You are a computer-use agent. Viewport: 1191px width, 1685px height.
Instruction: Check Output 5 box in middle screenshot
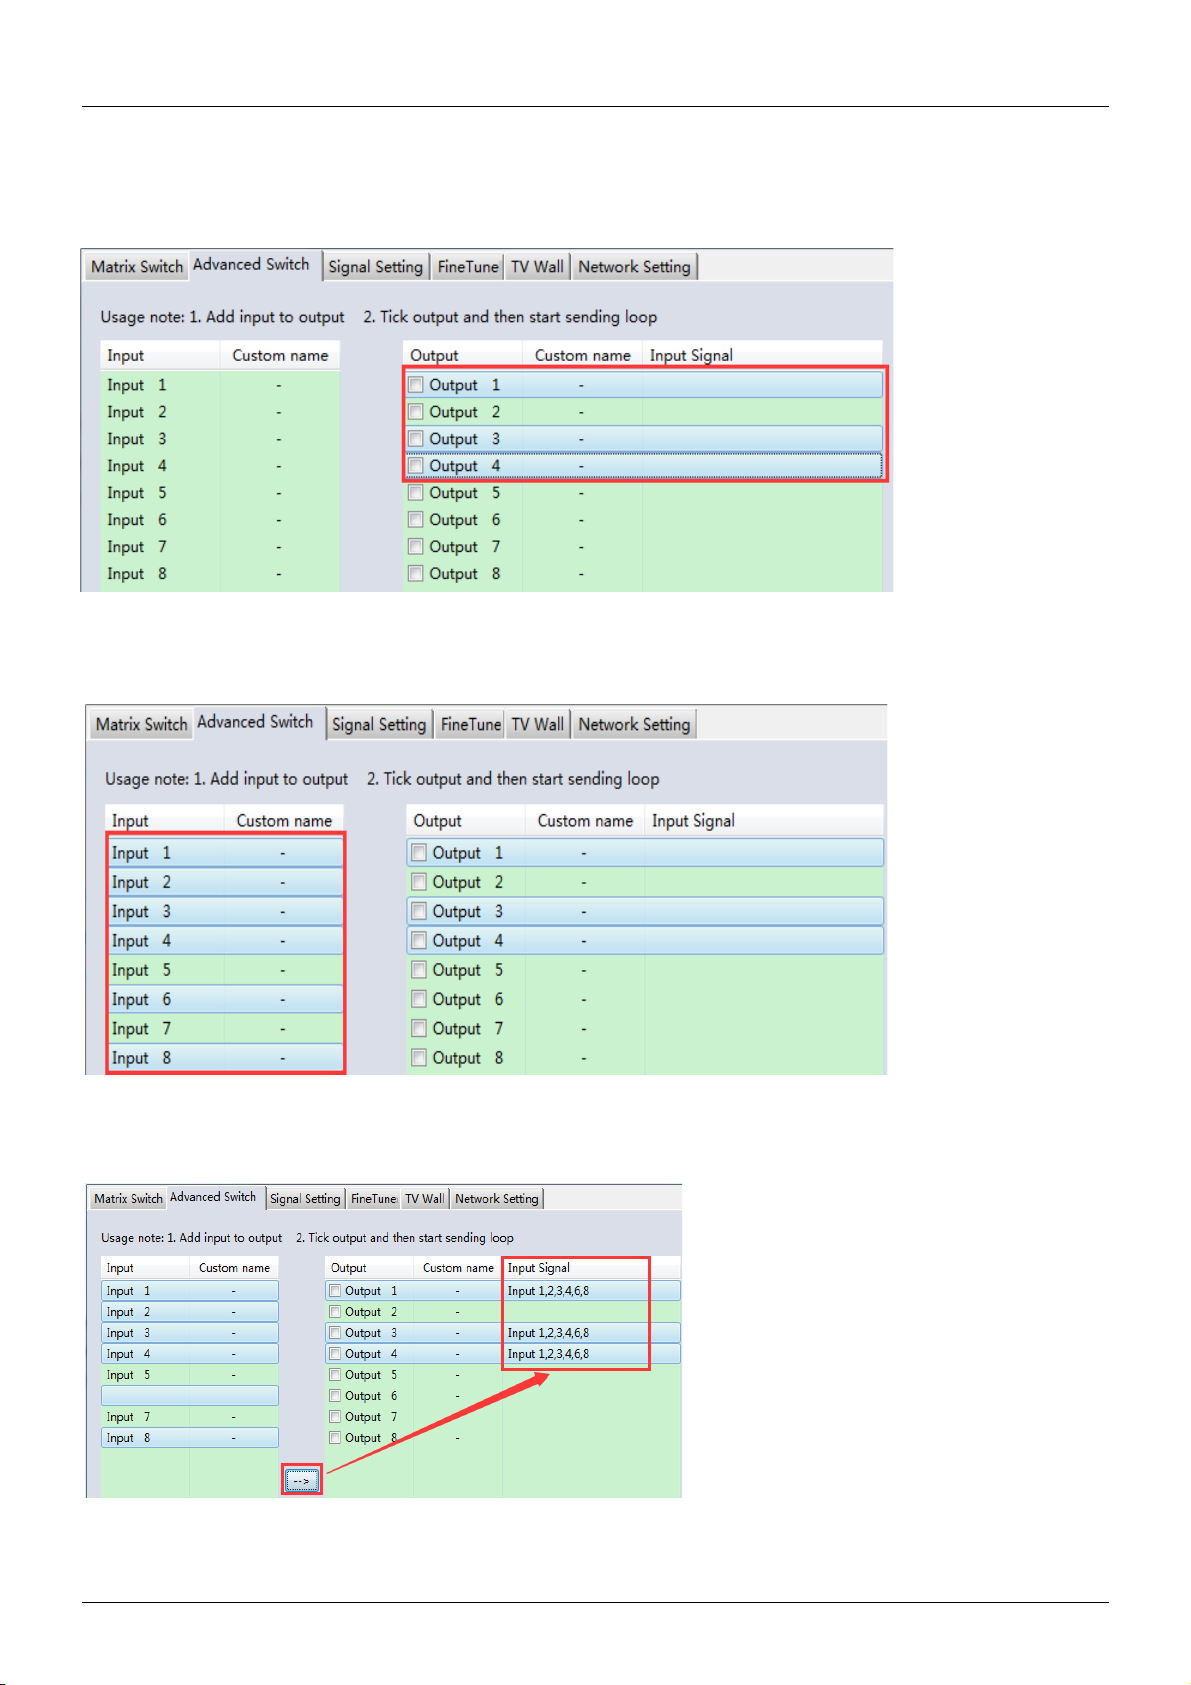(x=419, y=970)
